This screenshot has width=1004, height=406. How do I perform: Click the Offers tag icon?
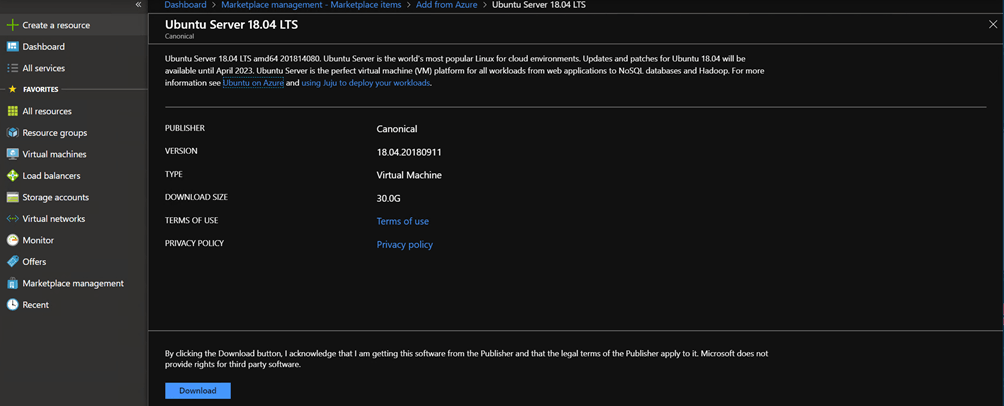(x=12, y=261)
